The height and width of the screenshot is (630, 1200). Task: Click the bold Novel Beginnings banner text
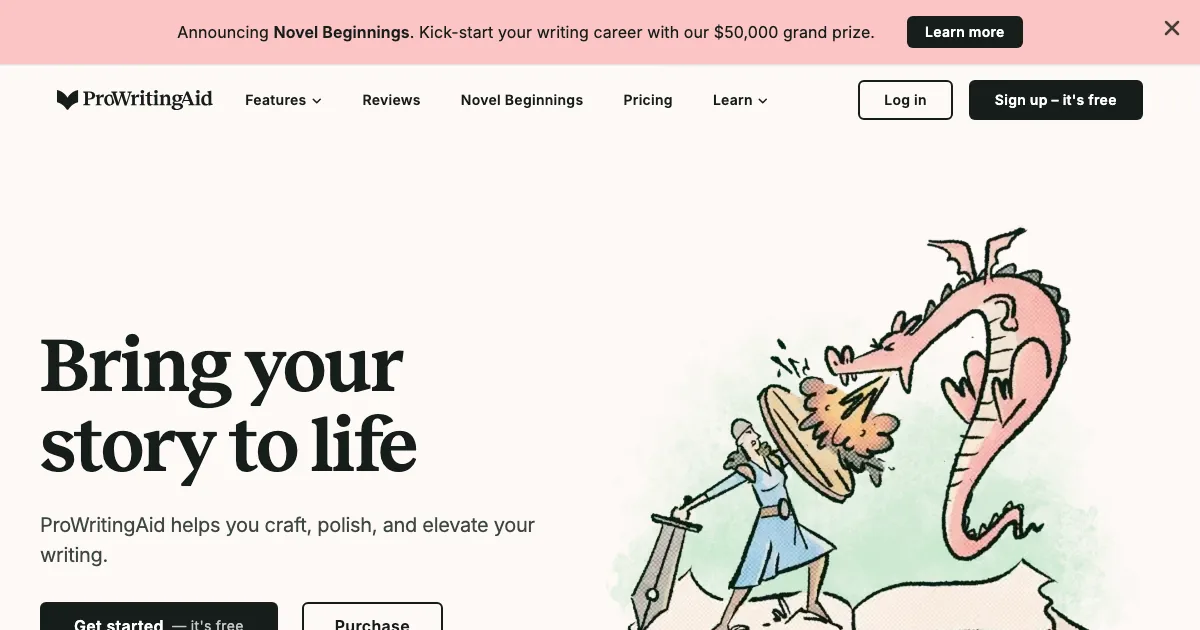point(342,32)
